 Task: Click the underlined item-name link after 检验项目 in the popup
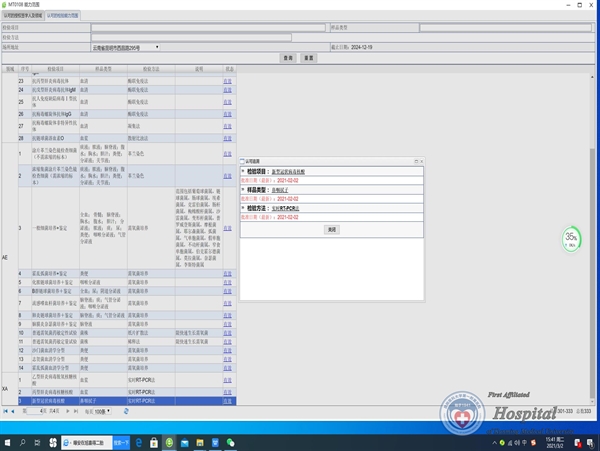(288, 172)
